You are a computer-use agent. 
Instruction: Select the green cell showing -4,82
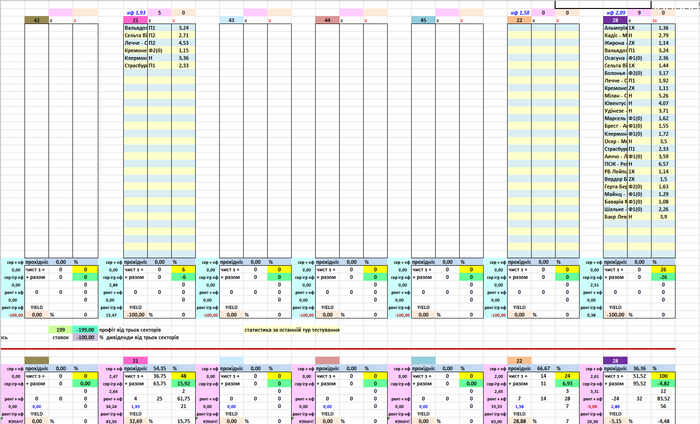point(663,384)
